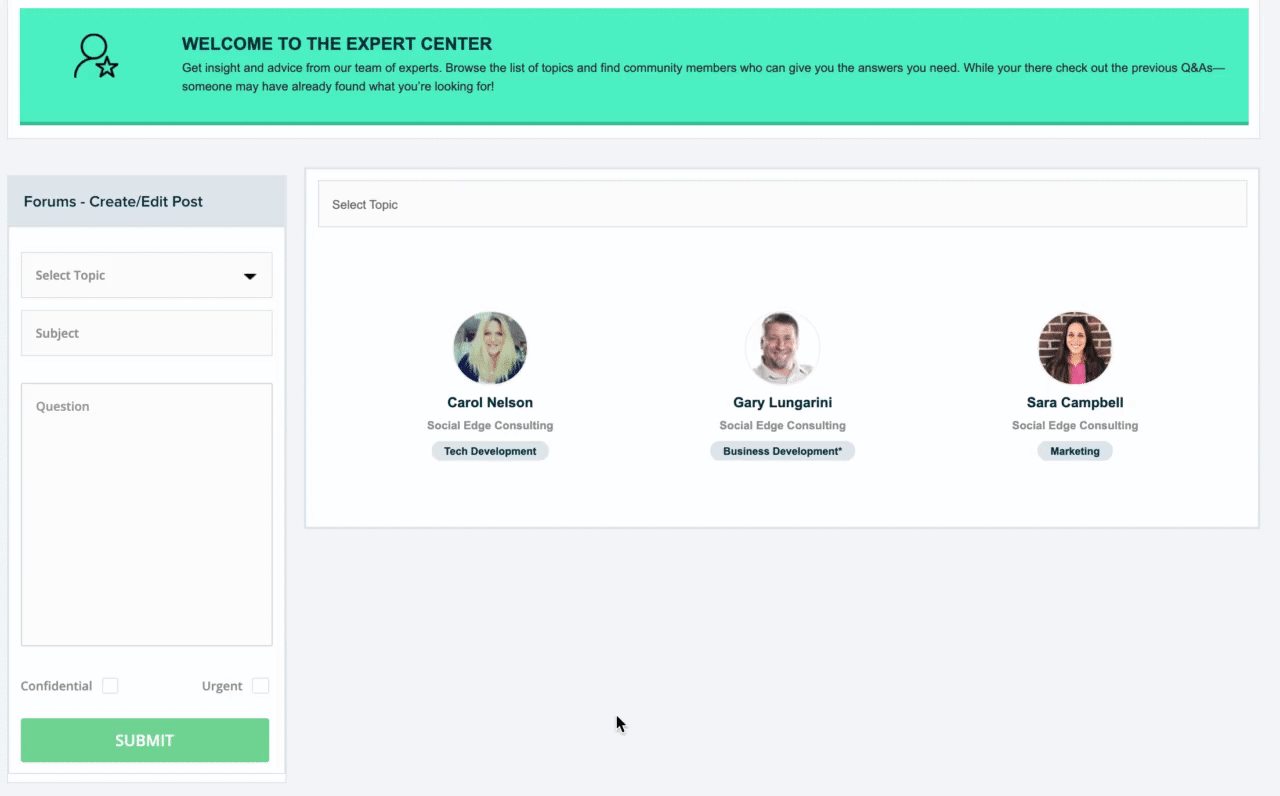Select the Business Development tag

[782, 451]
